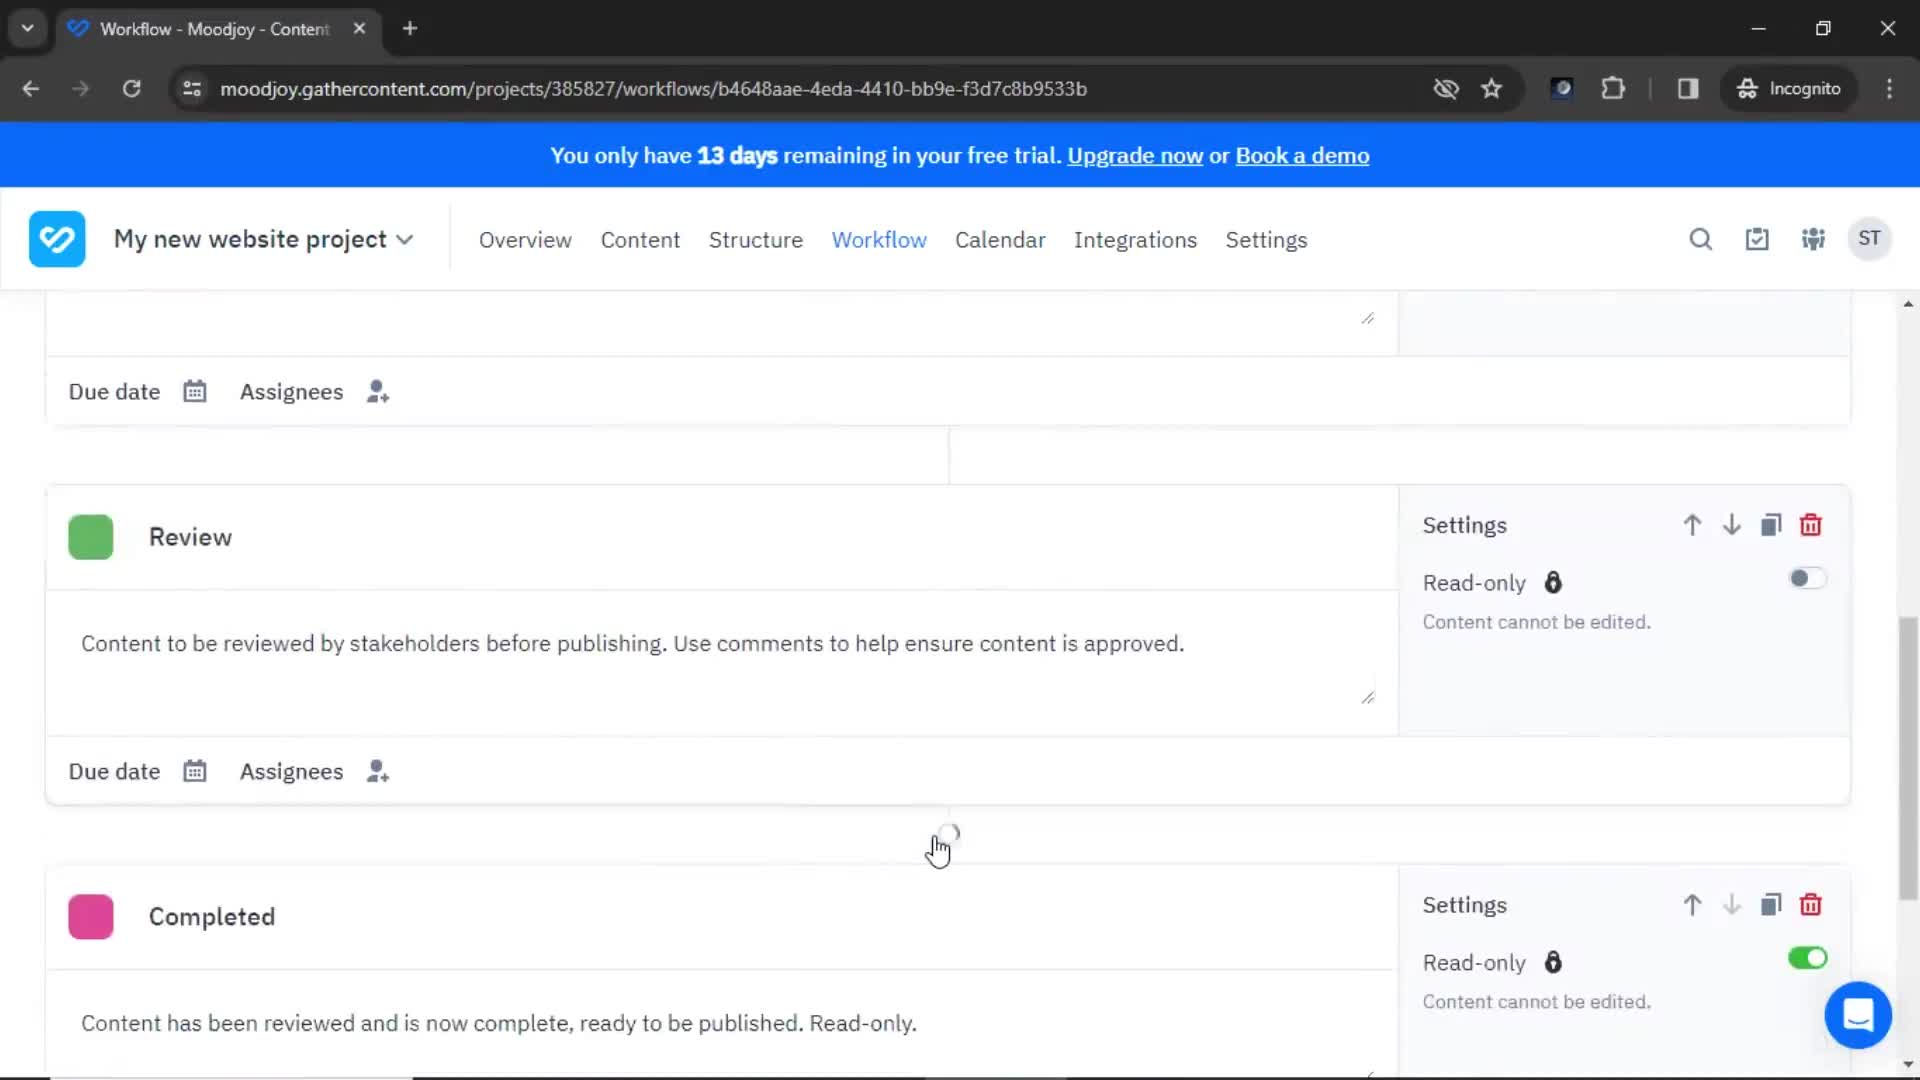Click the move-up arrow icon for Review

(x=1692, y=525)
